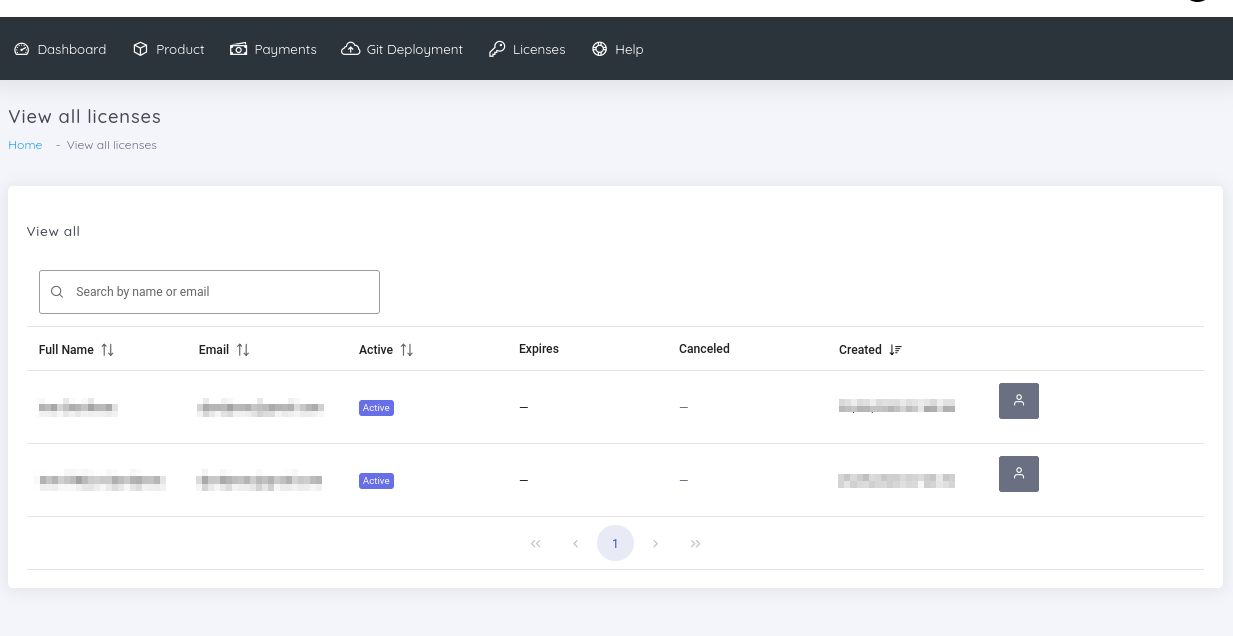Select page 1 in the paginator
The height and width of the screenshot is (636, 1233).
(615, 543)
